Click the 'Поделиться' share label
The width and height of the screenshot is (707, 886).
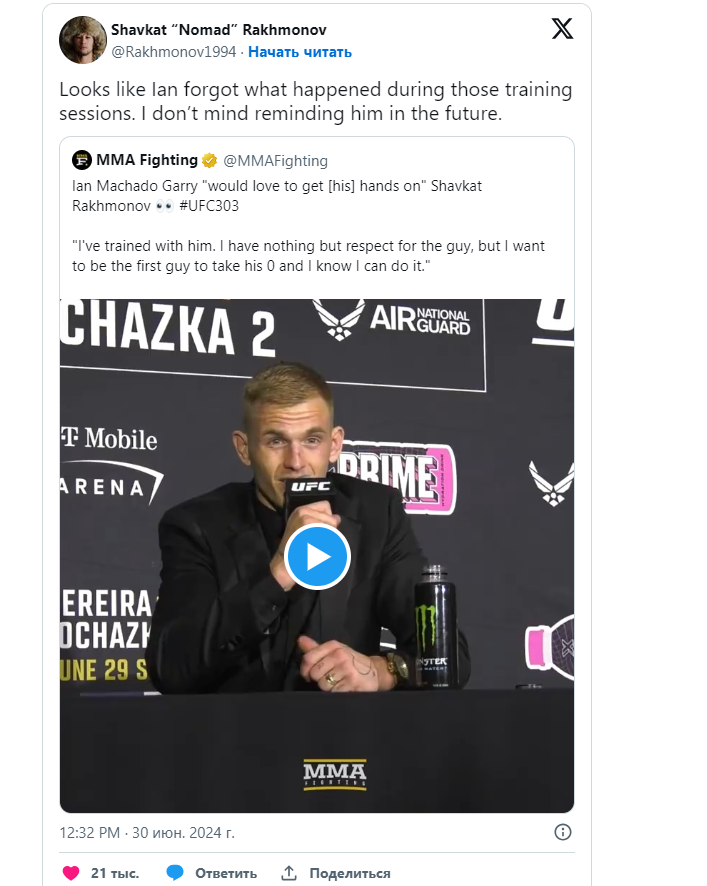[349, 873]
